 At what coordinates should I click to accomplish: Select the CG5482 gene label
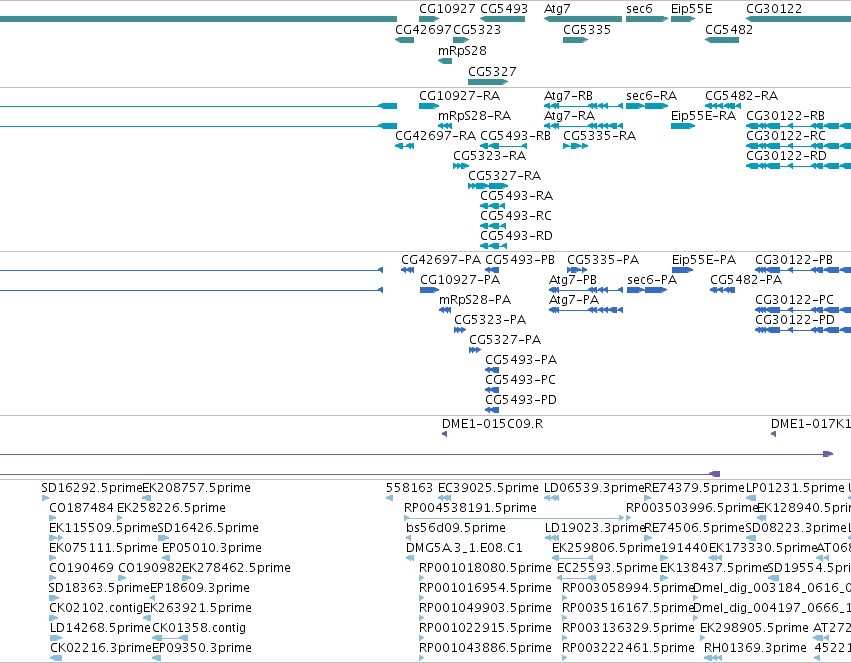point(729,30)
